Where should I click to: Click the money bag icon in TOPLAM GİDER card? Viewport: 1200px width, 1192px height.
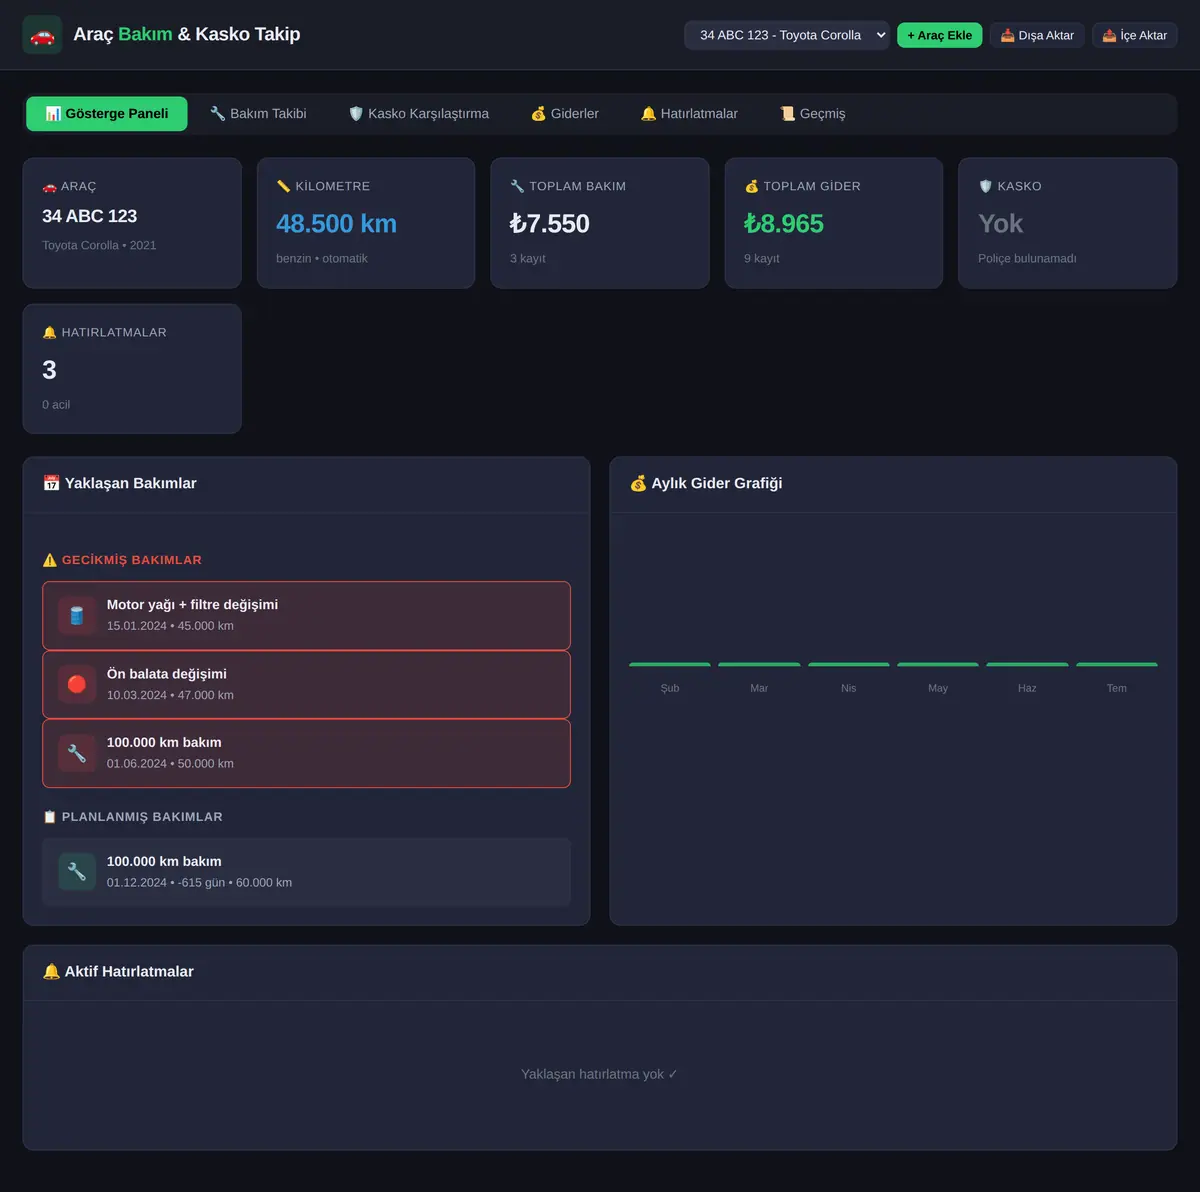click(752, 187)
